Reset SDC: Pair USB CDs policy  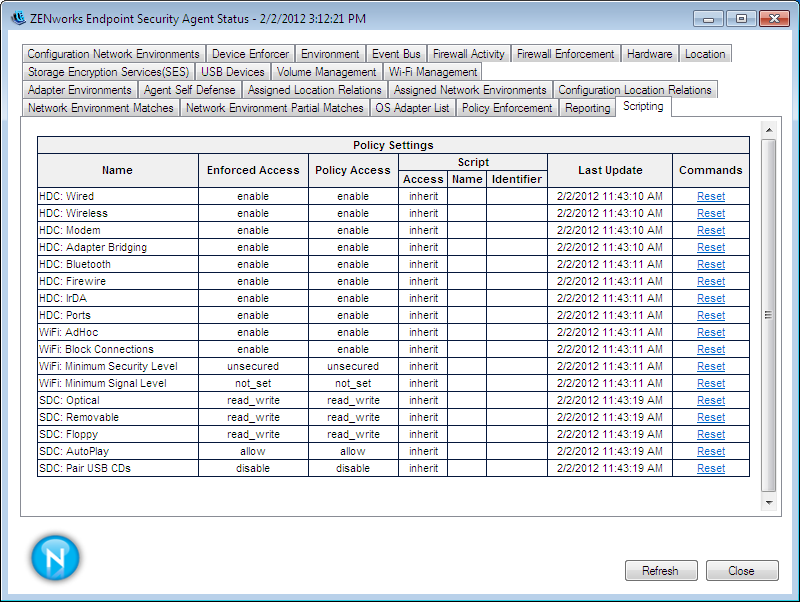(711, 468)
